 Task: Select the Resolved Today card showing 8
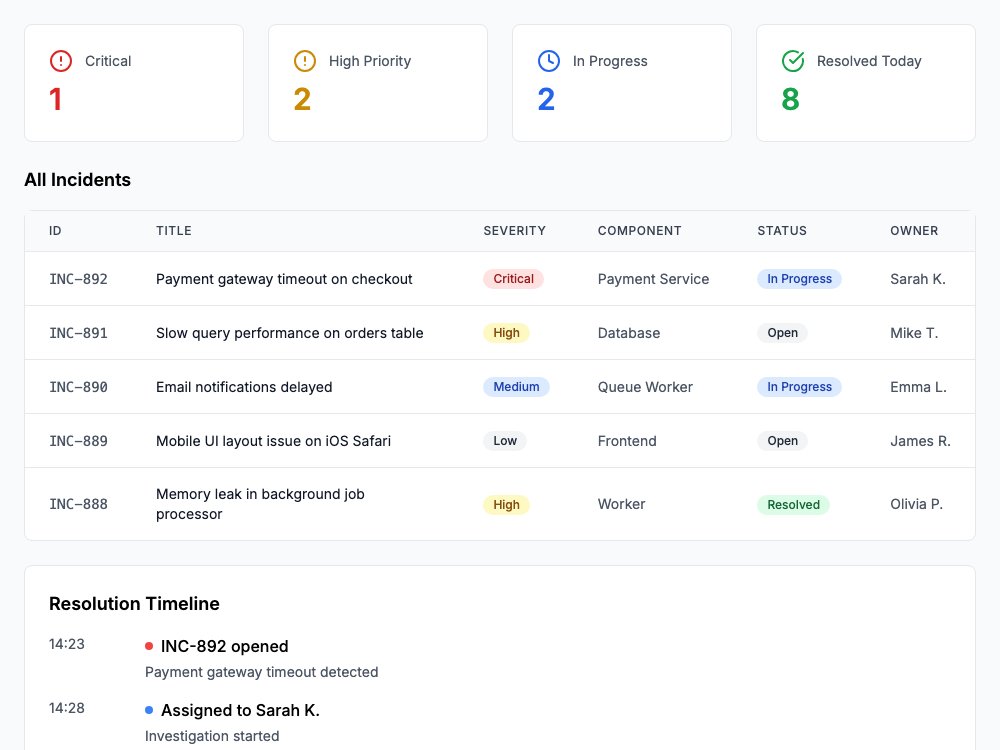coord(865,83)
